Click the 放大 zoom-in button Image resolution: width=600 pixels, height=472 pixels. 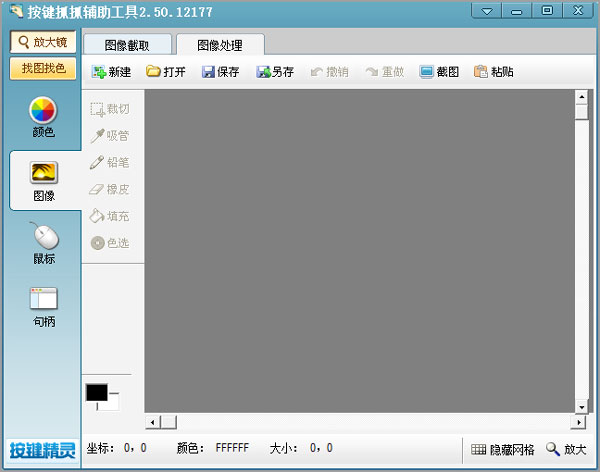pos(566,449)
